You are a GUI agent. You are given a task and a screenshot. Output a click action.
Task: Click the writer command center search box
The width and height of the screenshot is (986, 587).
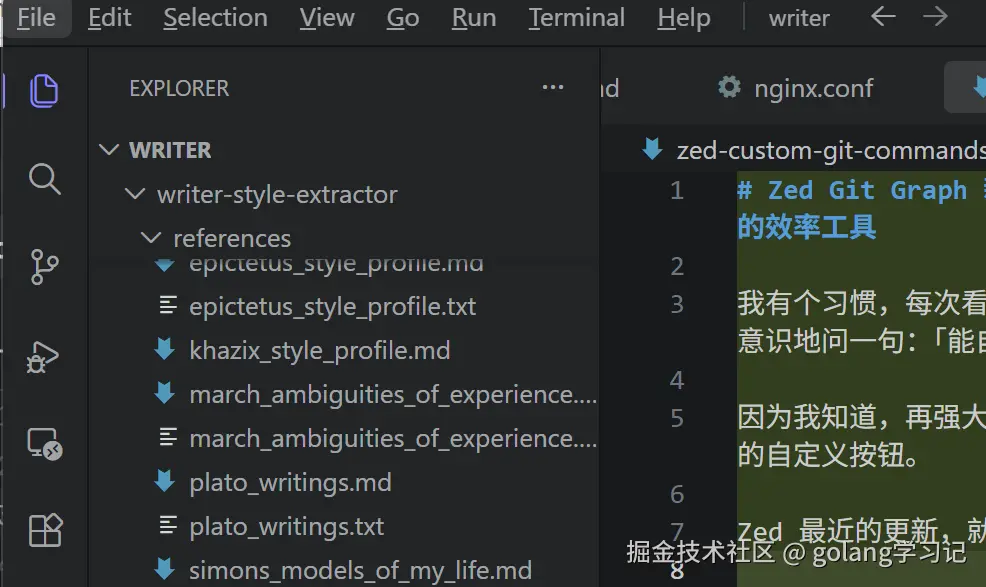point(799,18)
